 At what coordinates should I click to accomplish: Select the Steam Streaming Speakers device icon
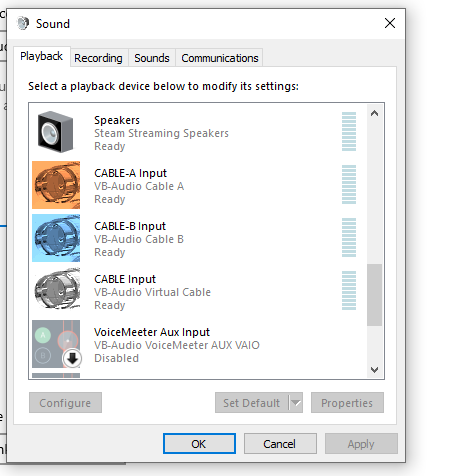tap(56, 132)
